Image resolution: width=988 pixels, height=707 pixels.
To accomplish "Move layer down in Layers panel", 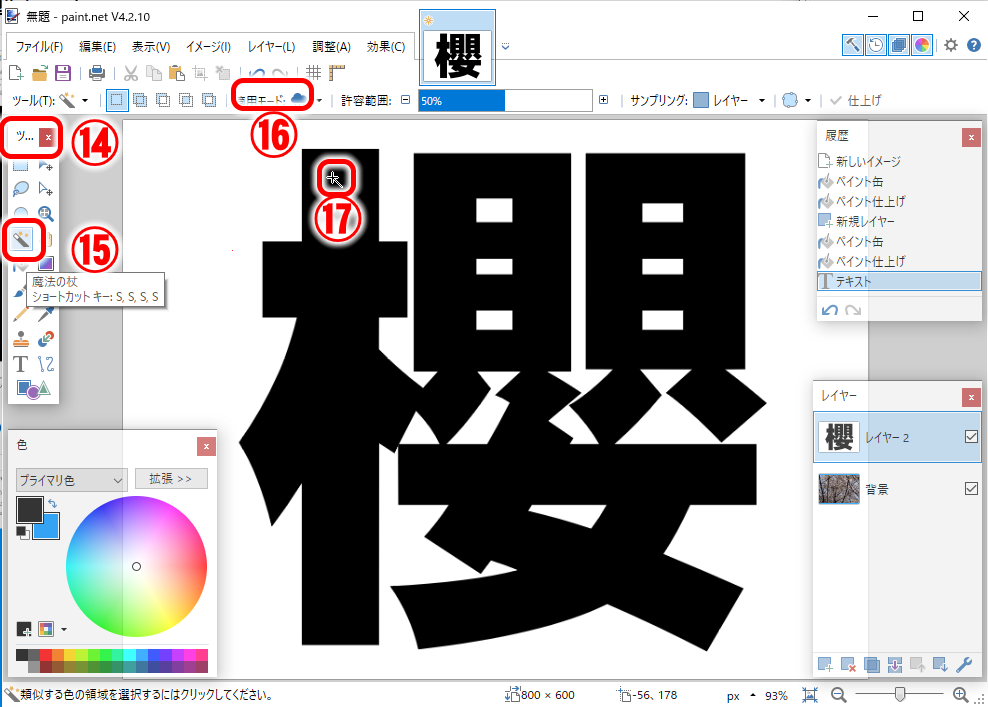I will (941, 664).
